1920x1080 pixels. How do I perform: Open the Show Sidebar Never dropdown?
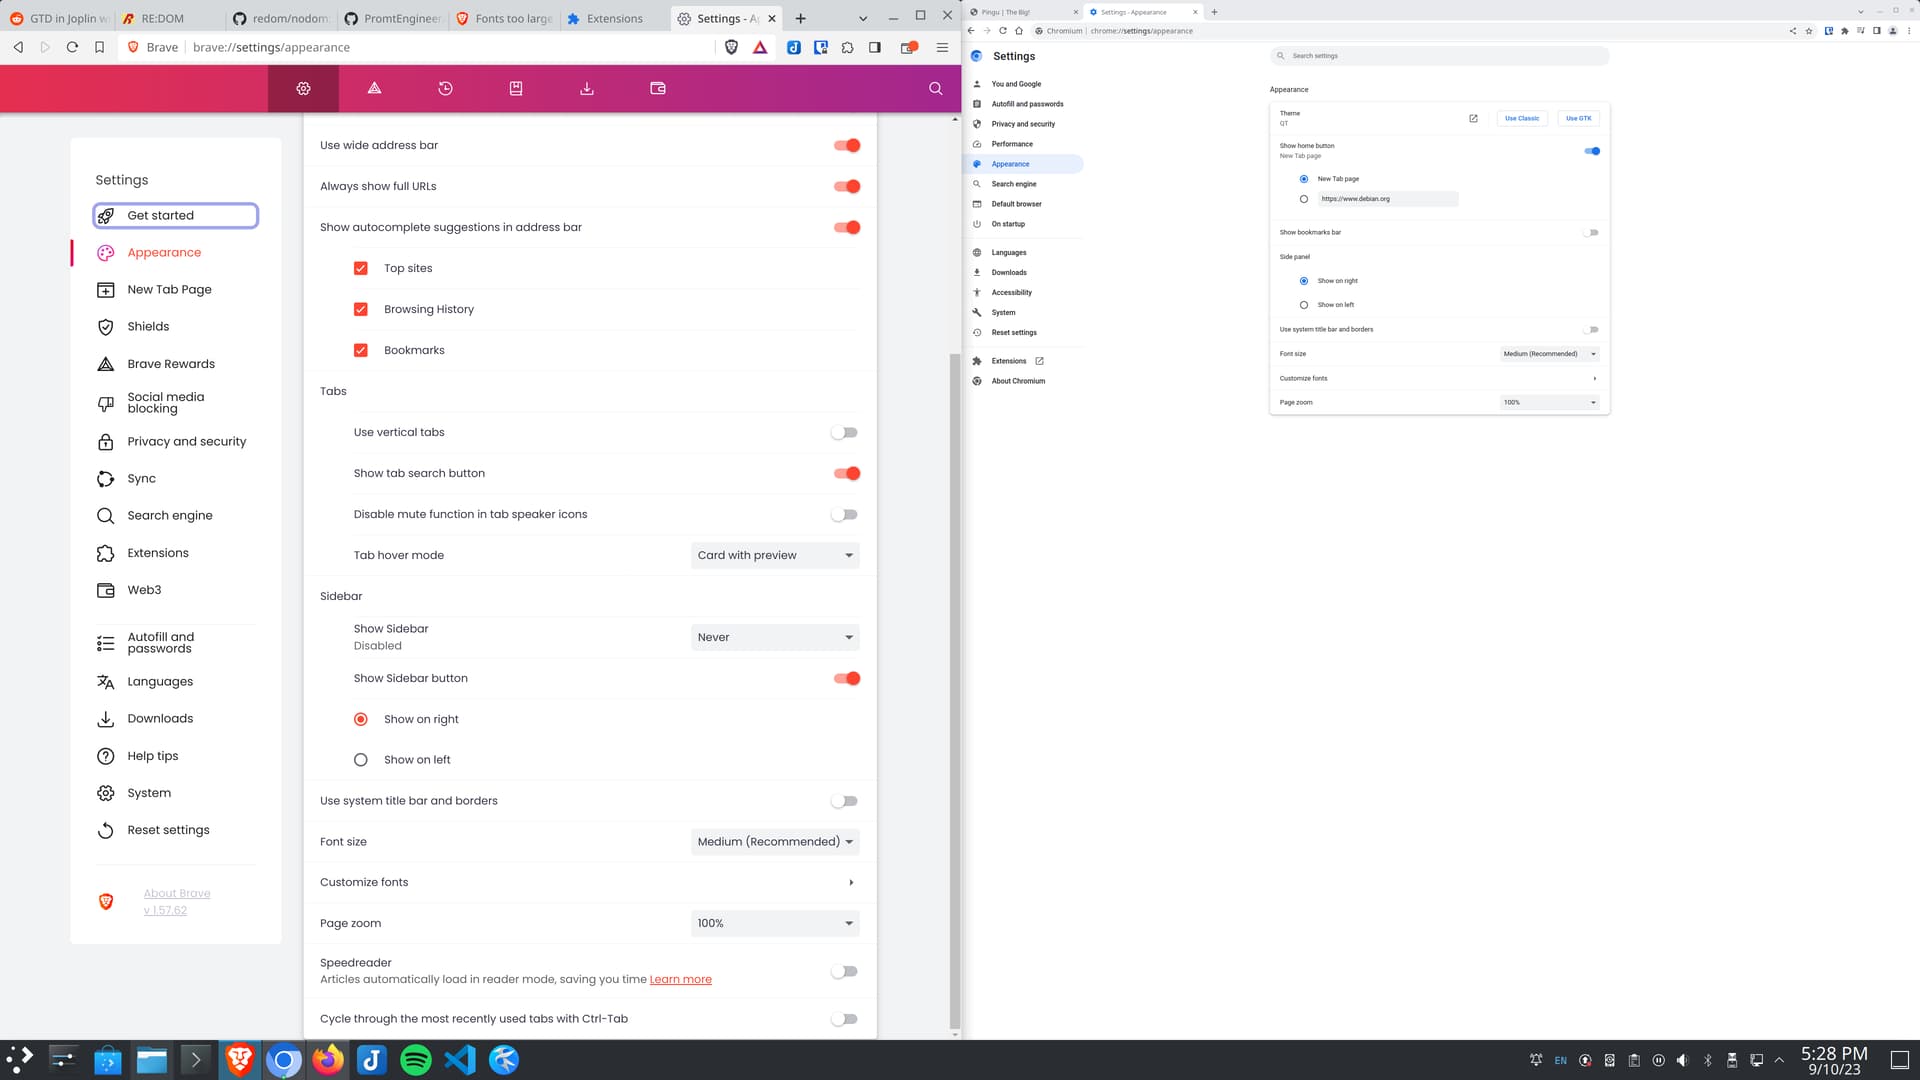pyautogui.click(x=775, y=637)
